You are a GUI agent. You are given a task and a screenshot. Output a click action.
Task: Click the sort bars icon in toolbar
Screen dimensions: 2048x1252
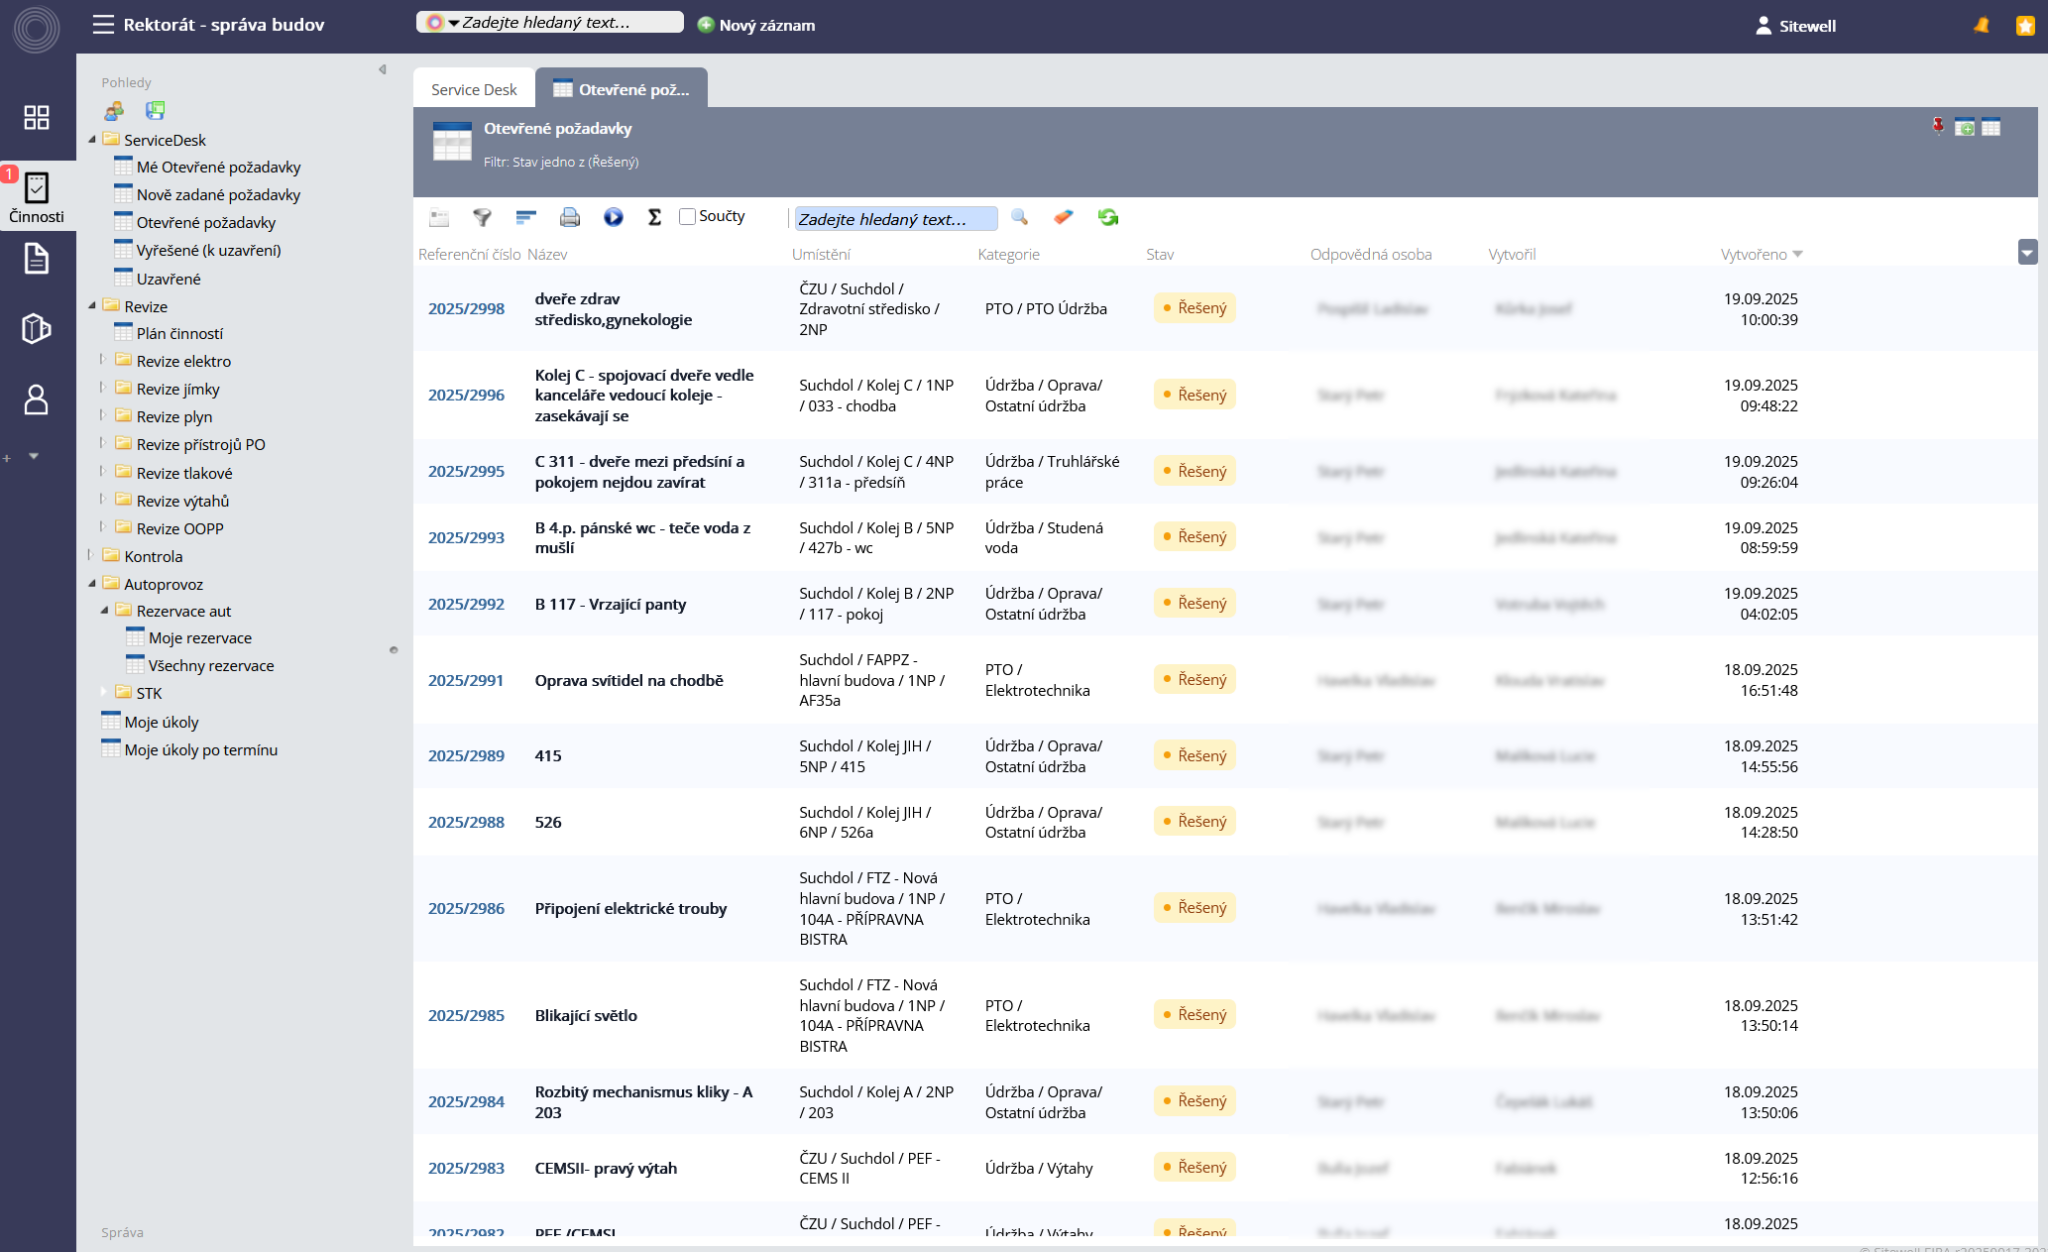click(x=526, y=217)
